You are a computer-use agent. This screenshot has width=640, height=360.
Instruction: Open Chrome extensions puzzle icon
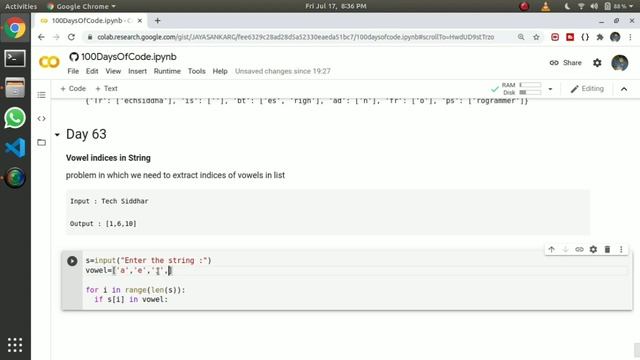pos(600,37)
